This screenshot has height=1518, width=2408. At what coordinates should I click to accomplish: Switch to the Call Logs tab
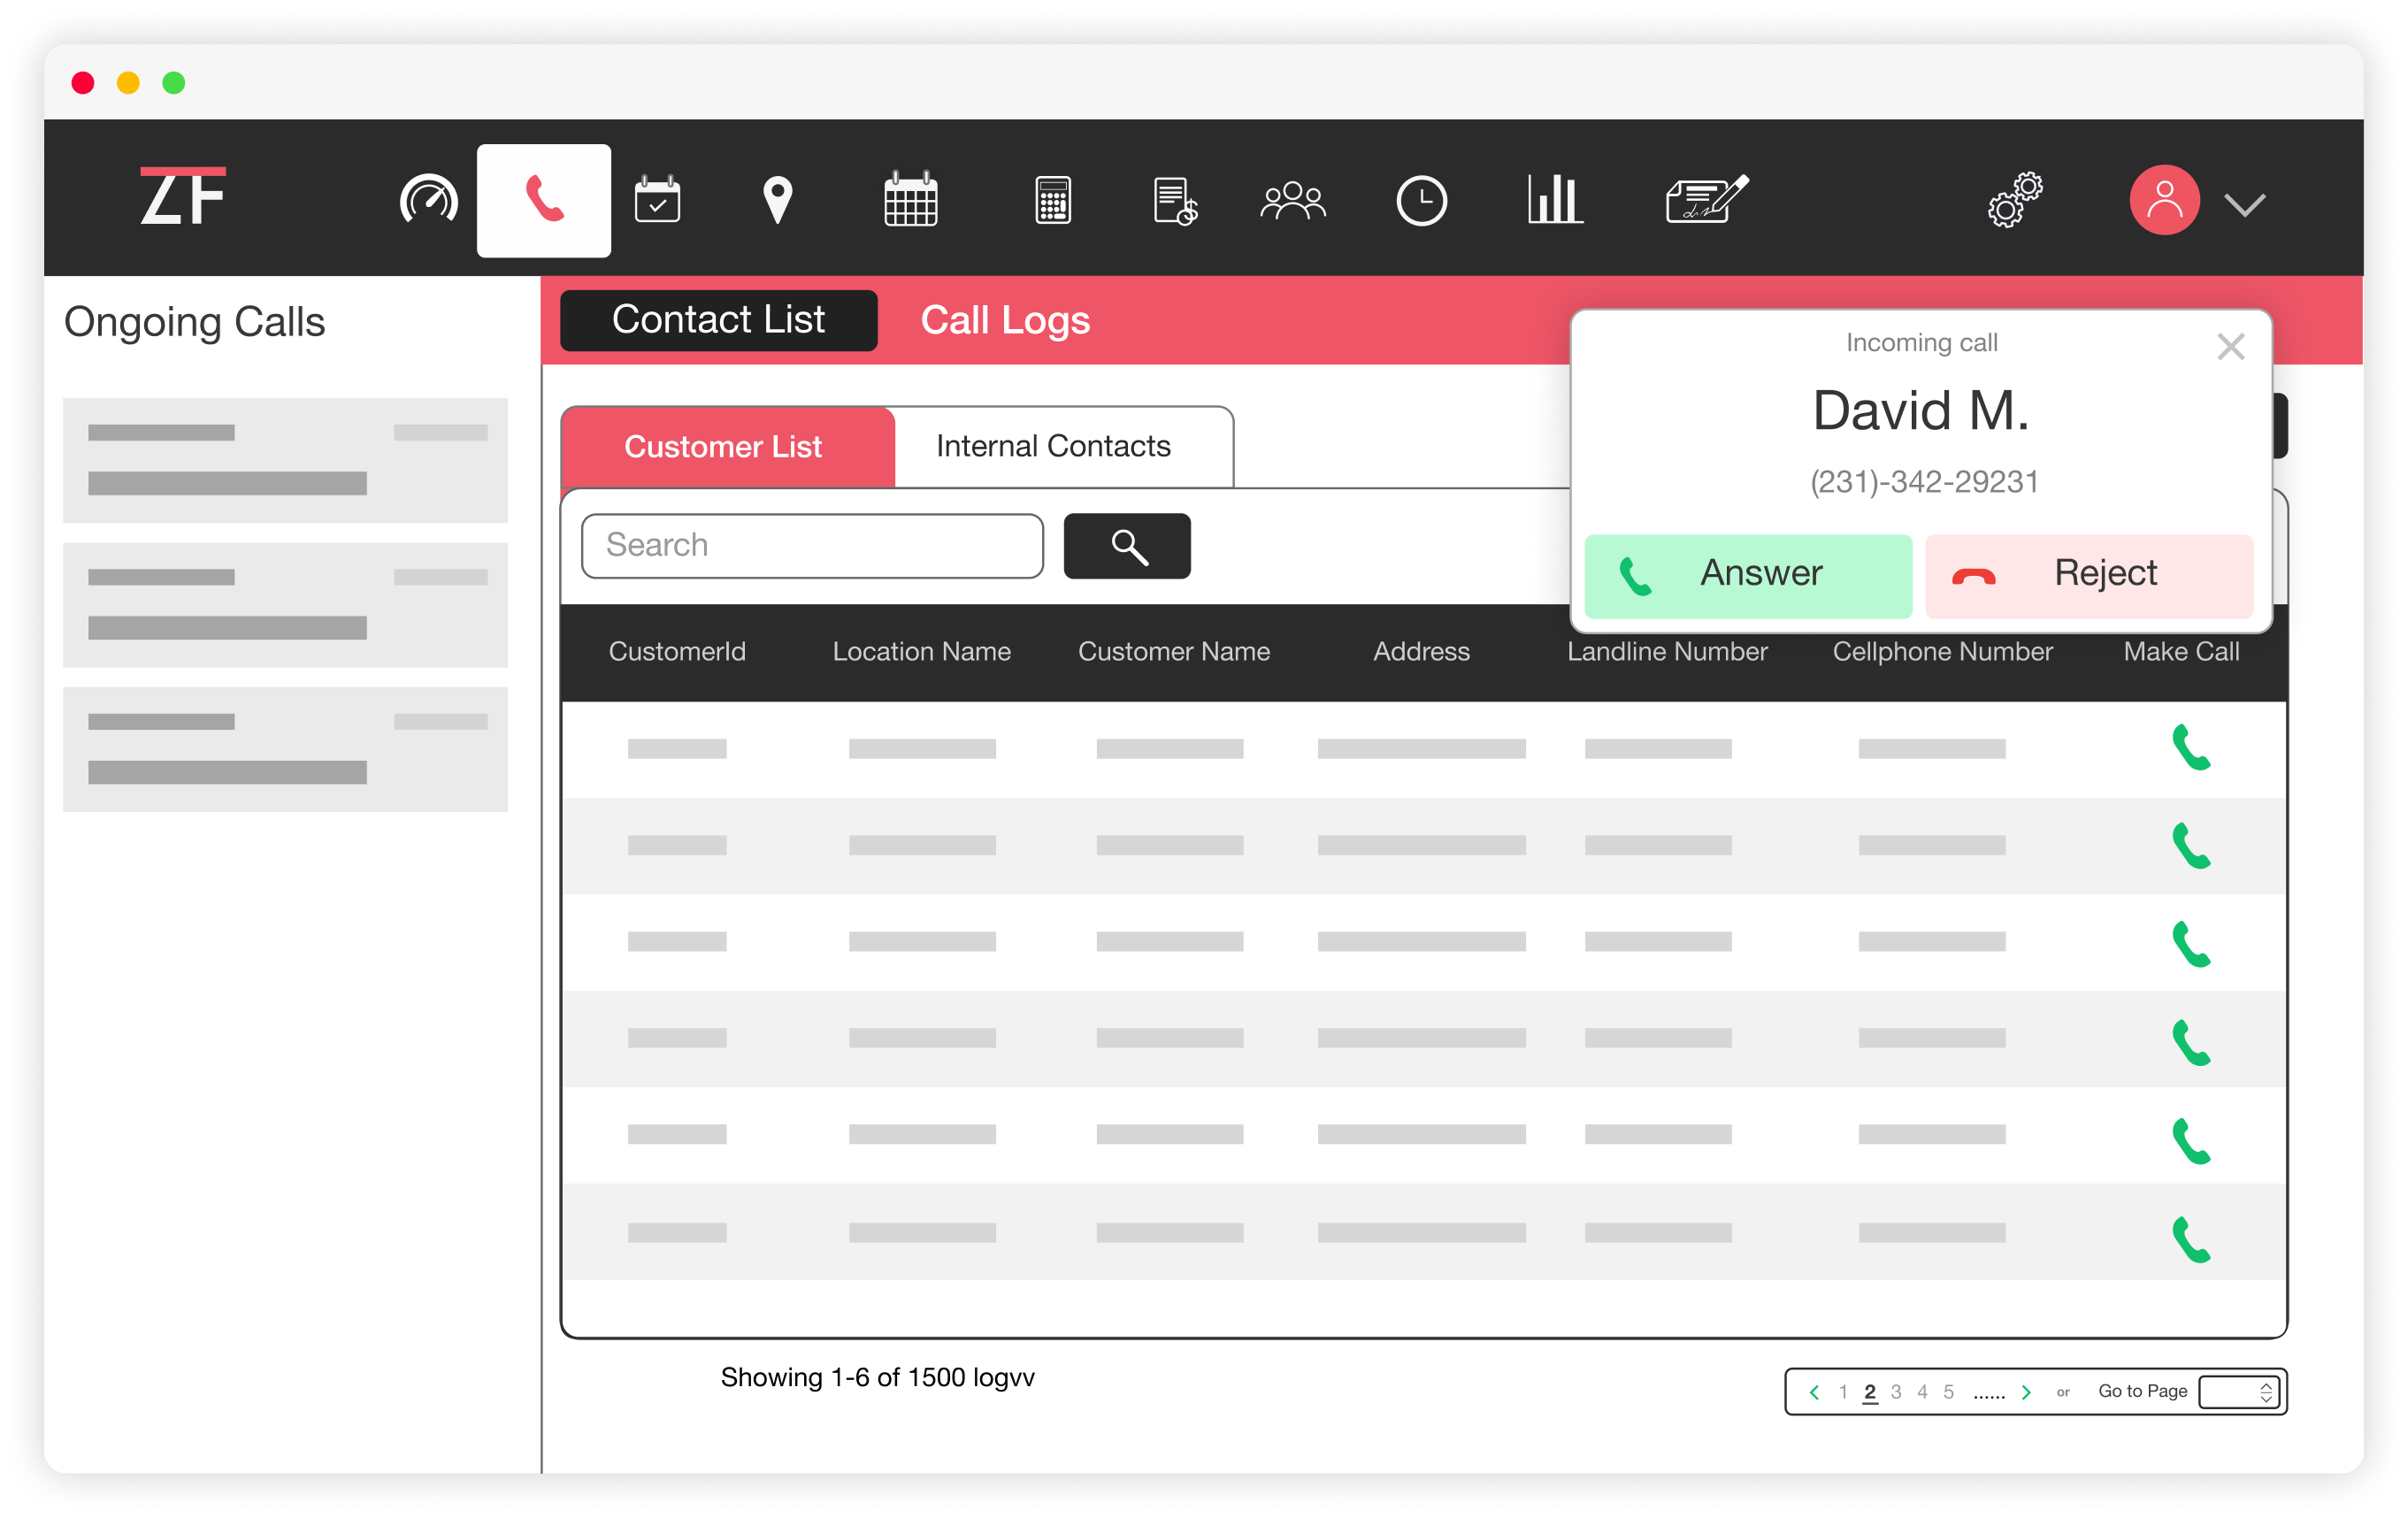(x=1005, y=320)
